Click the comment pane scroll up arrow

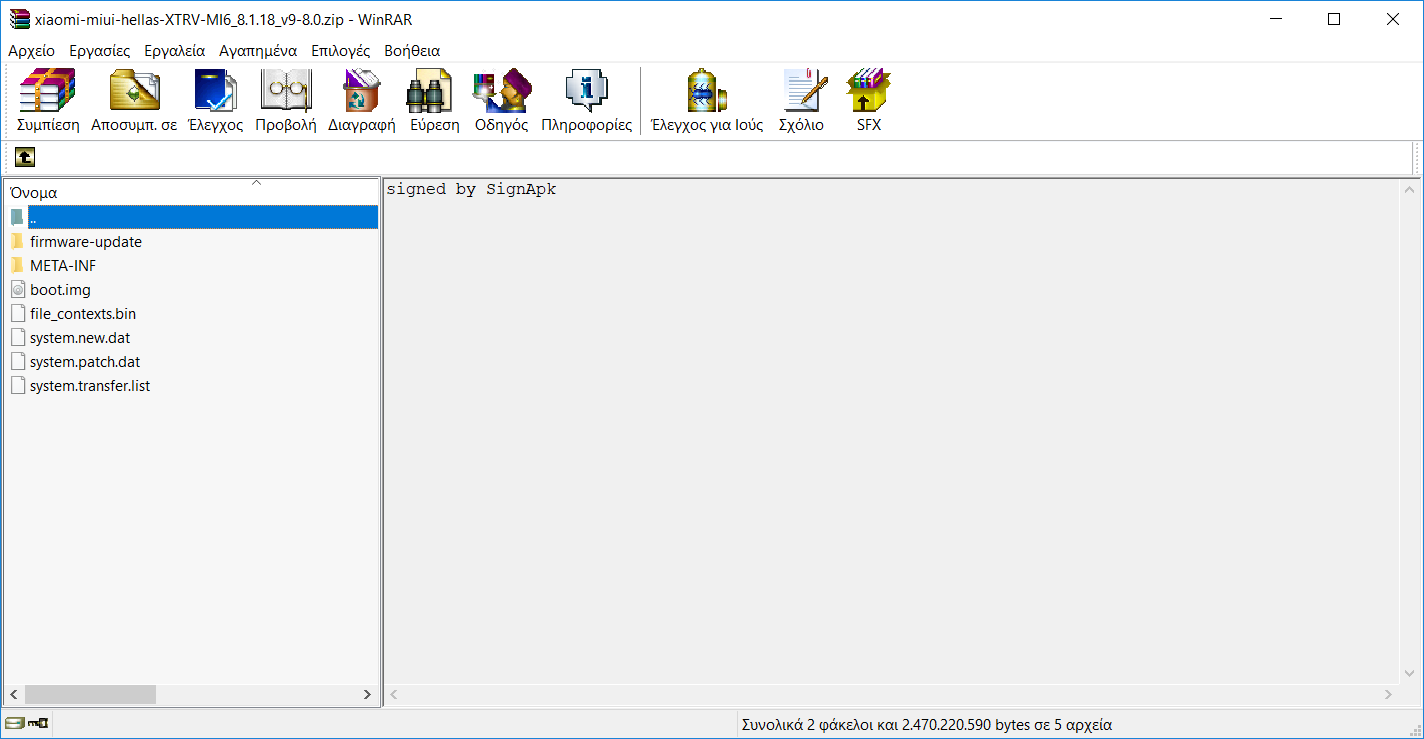point(1409,190)
